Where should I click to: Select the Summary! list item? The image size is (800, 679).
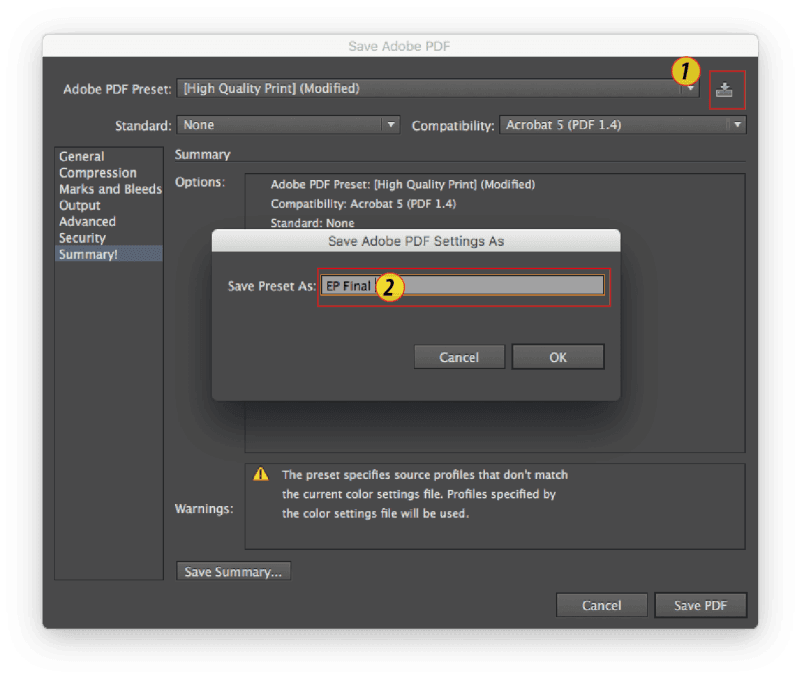[x=88, y=254]
